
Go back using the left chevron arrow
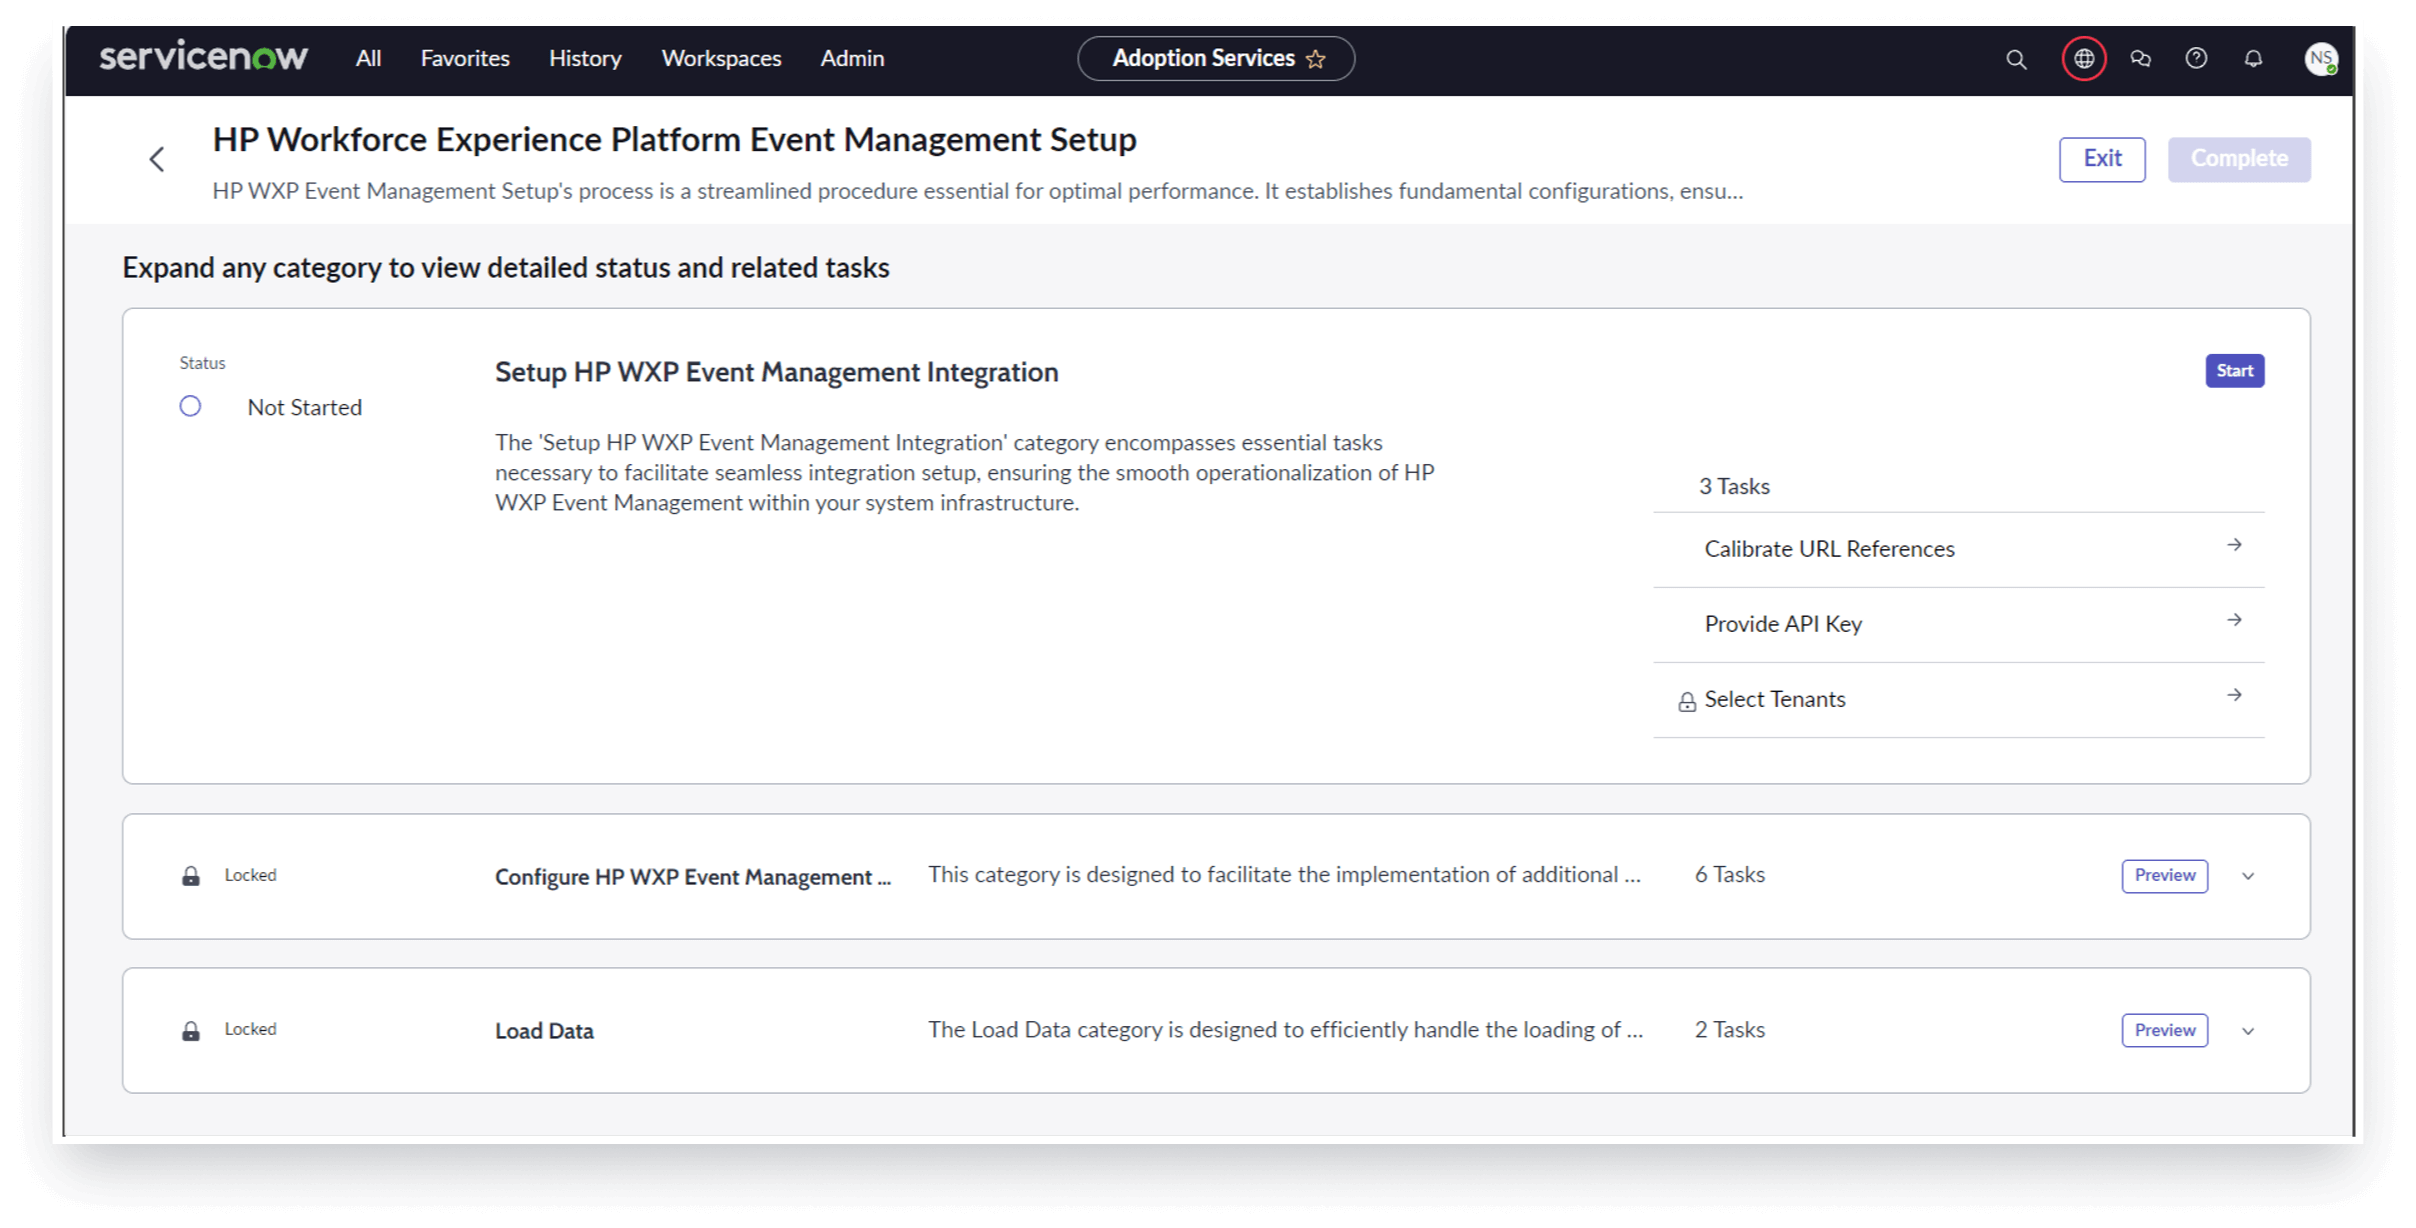157,159
